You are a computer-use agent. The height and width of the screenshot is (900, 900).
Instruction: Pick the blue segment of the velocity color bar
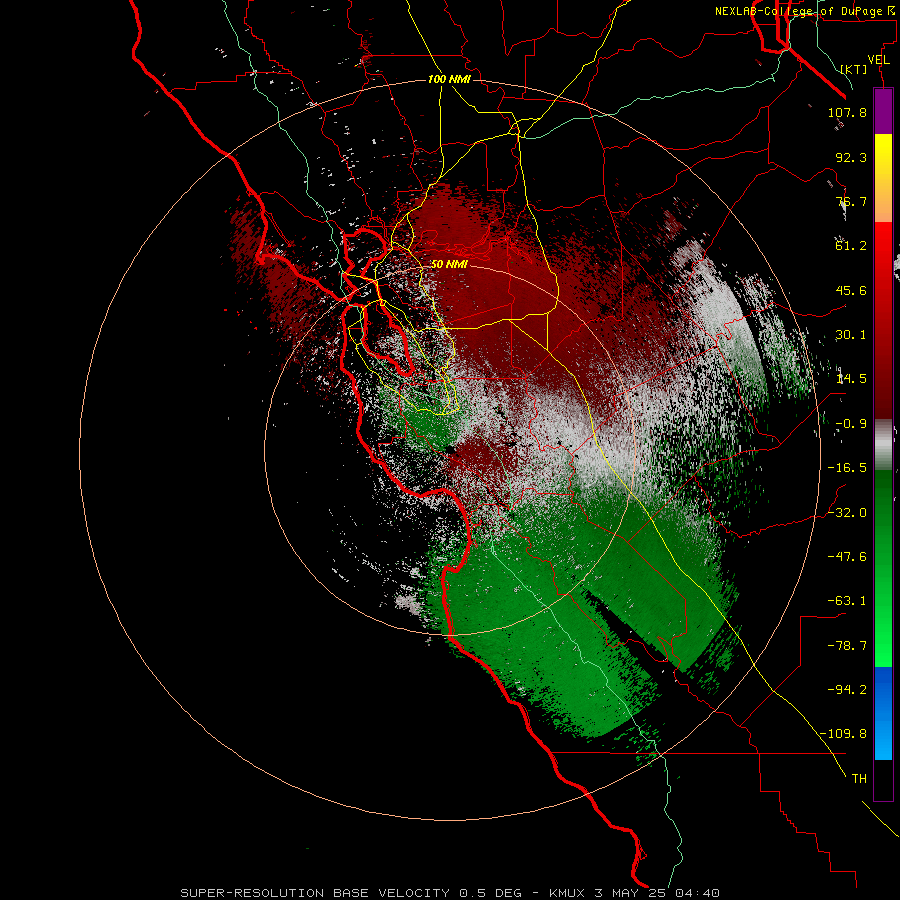point(883,713)
